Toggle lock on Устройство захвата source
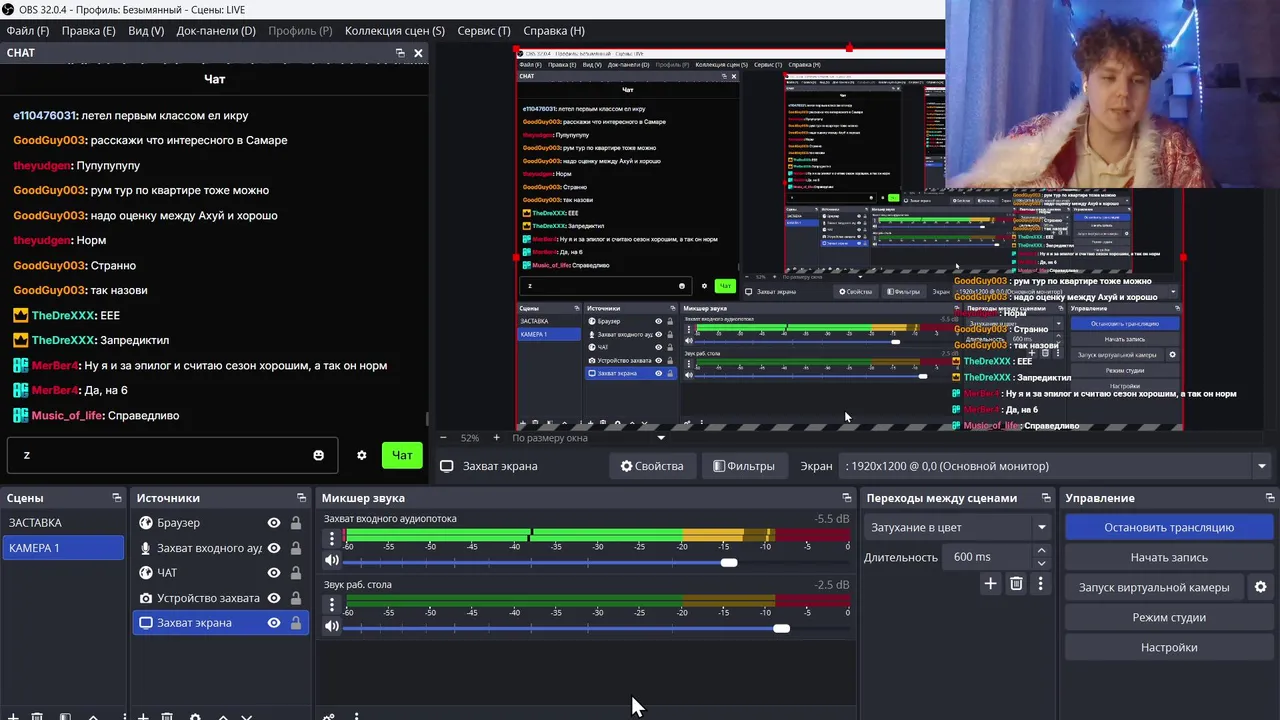Viewport: 1280px width, 720px height. 296,598
